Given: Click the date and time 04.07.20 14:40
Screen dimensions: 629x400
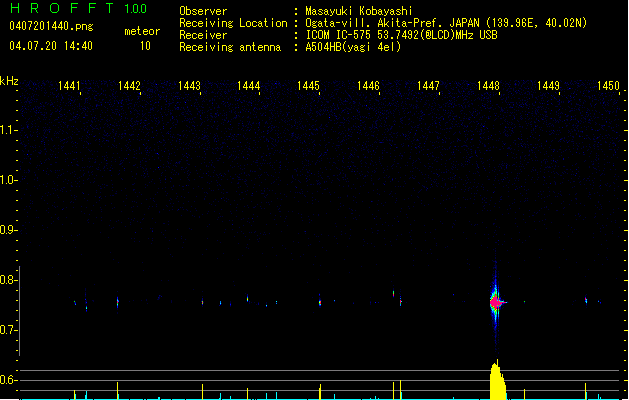Looking at the screenshot, I should [x=51, y=46].
